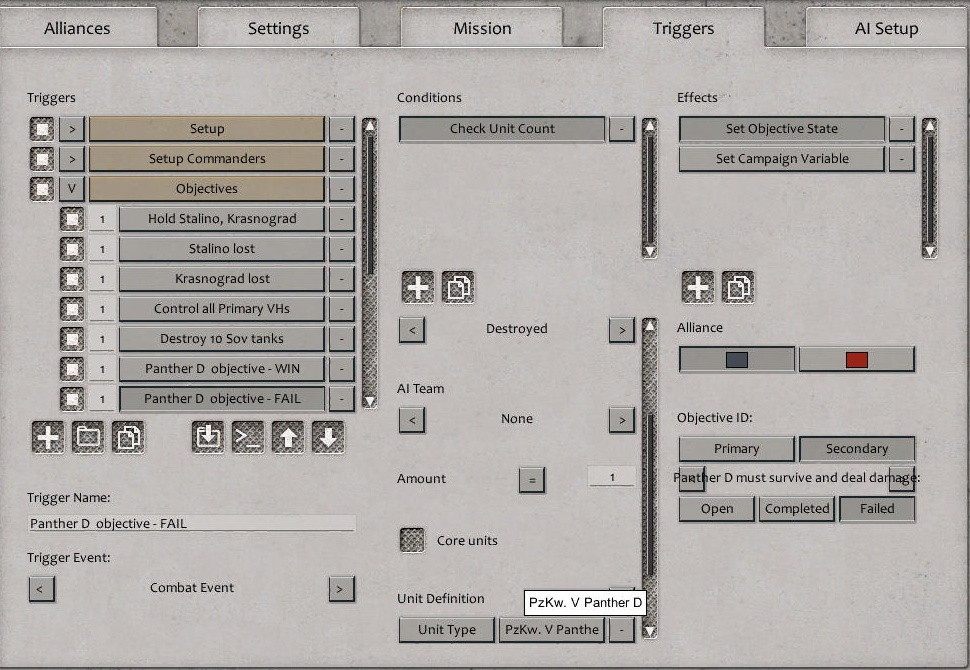Create new trigger folder icon

pyautogui.click(x=88, y=437)
